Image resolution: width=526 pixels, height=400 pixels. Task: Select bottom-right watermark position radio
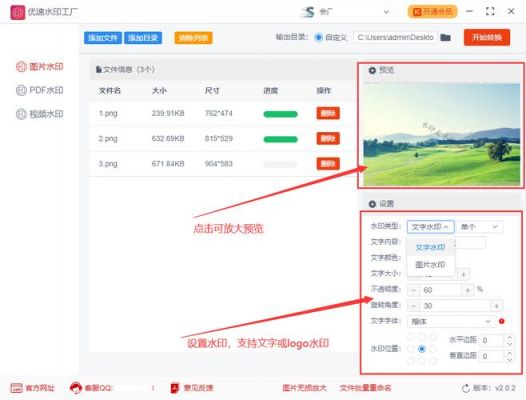(433, 361)
